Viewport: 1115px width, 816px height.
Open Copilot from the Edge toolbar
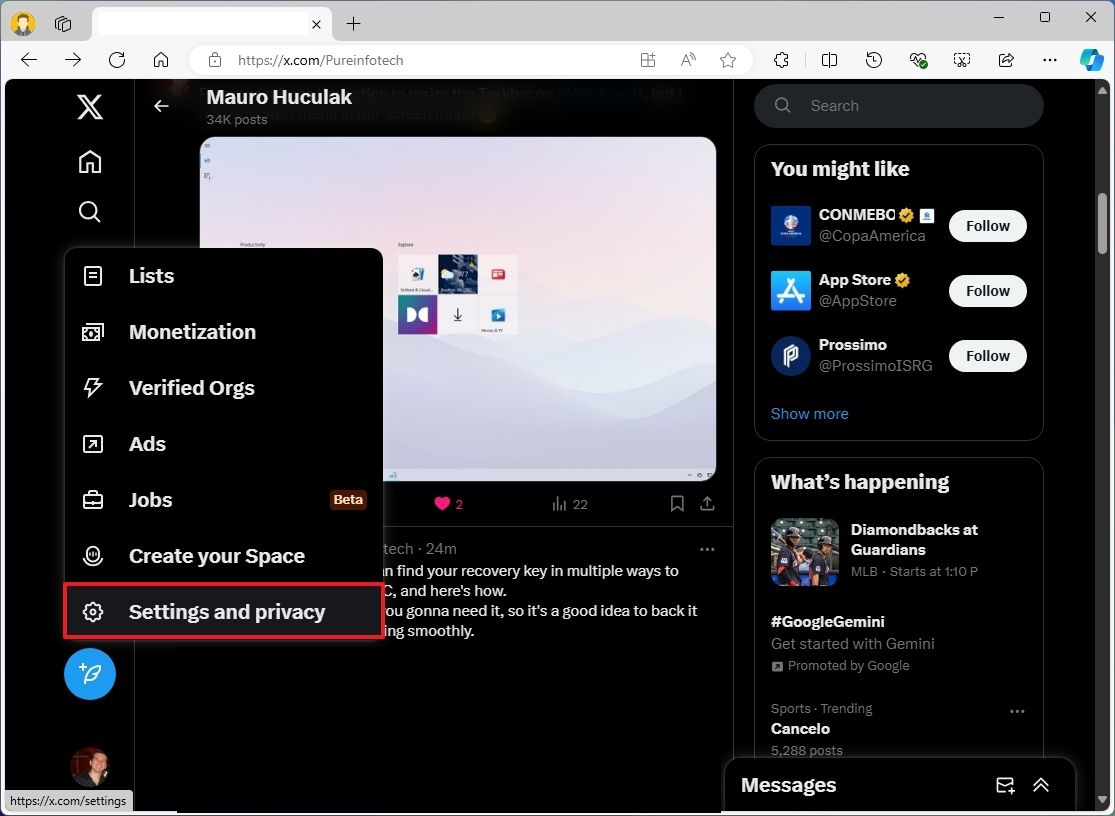click(1091, 60)
